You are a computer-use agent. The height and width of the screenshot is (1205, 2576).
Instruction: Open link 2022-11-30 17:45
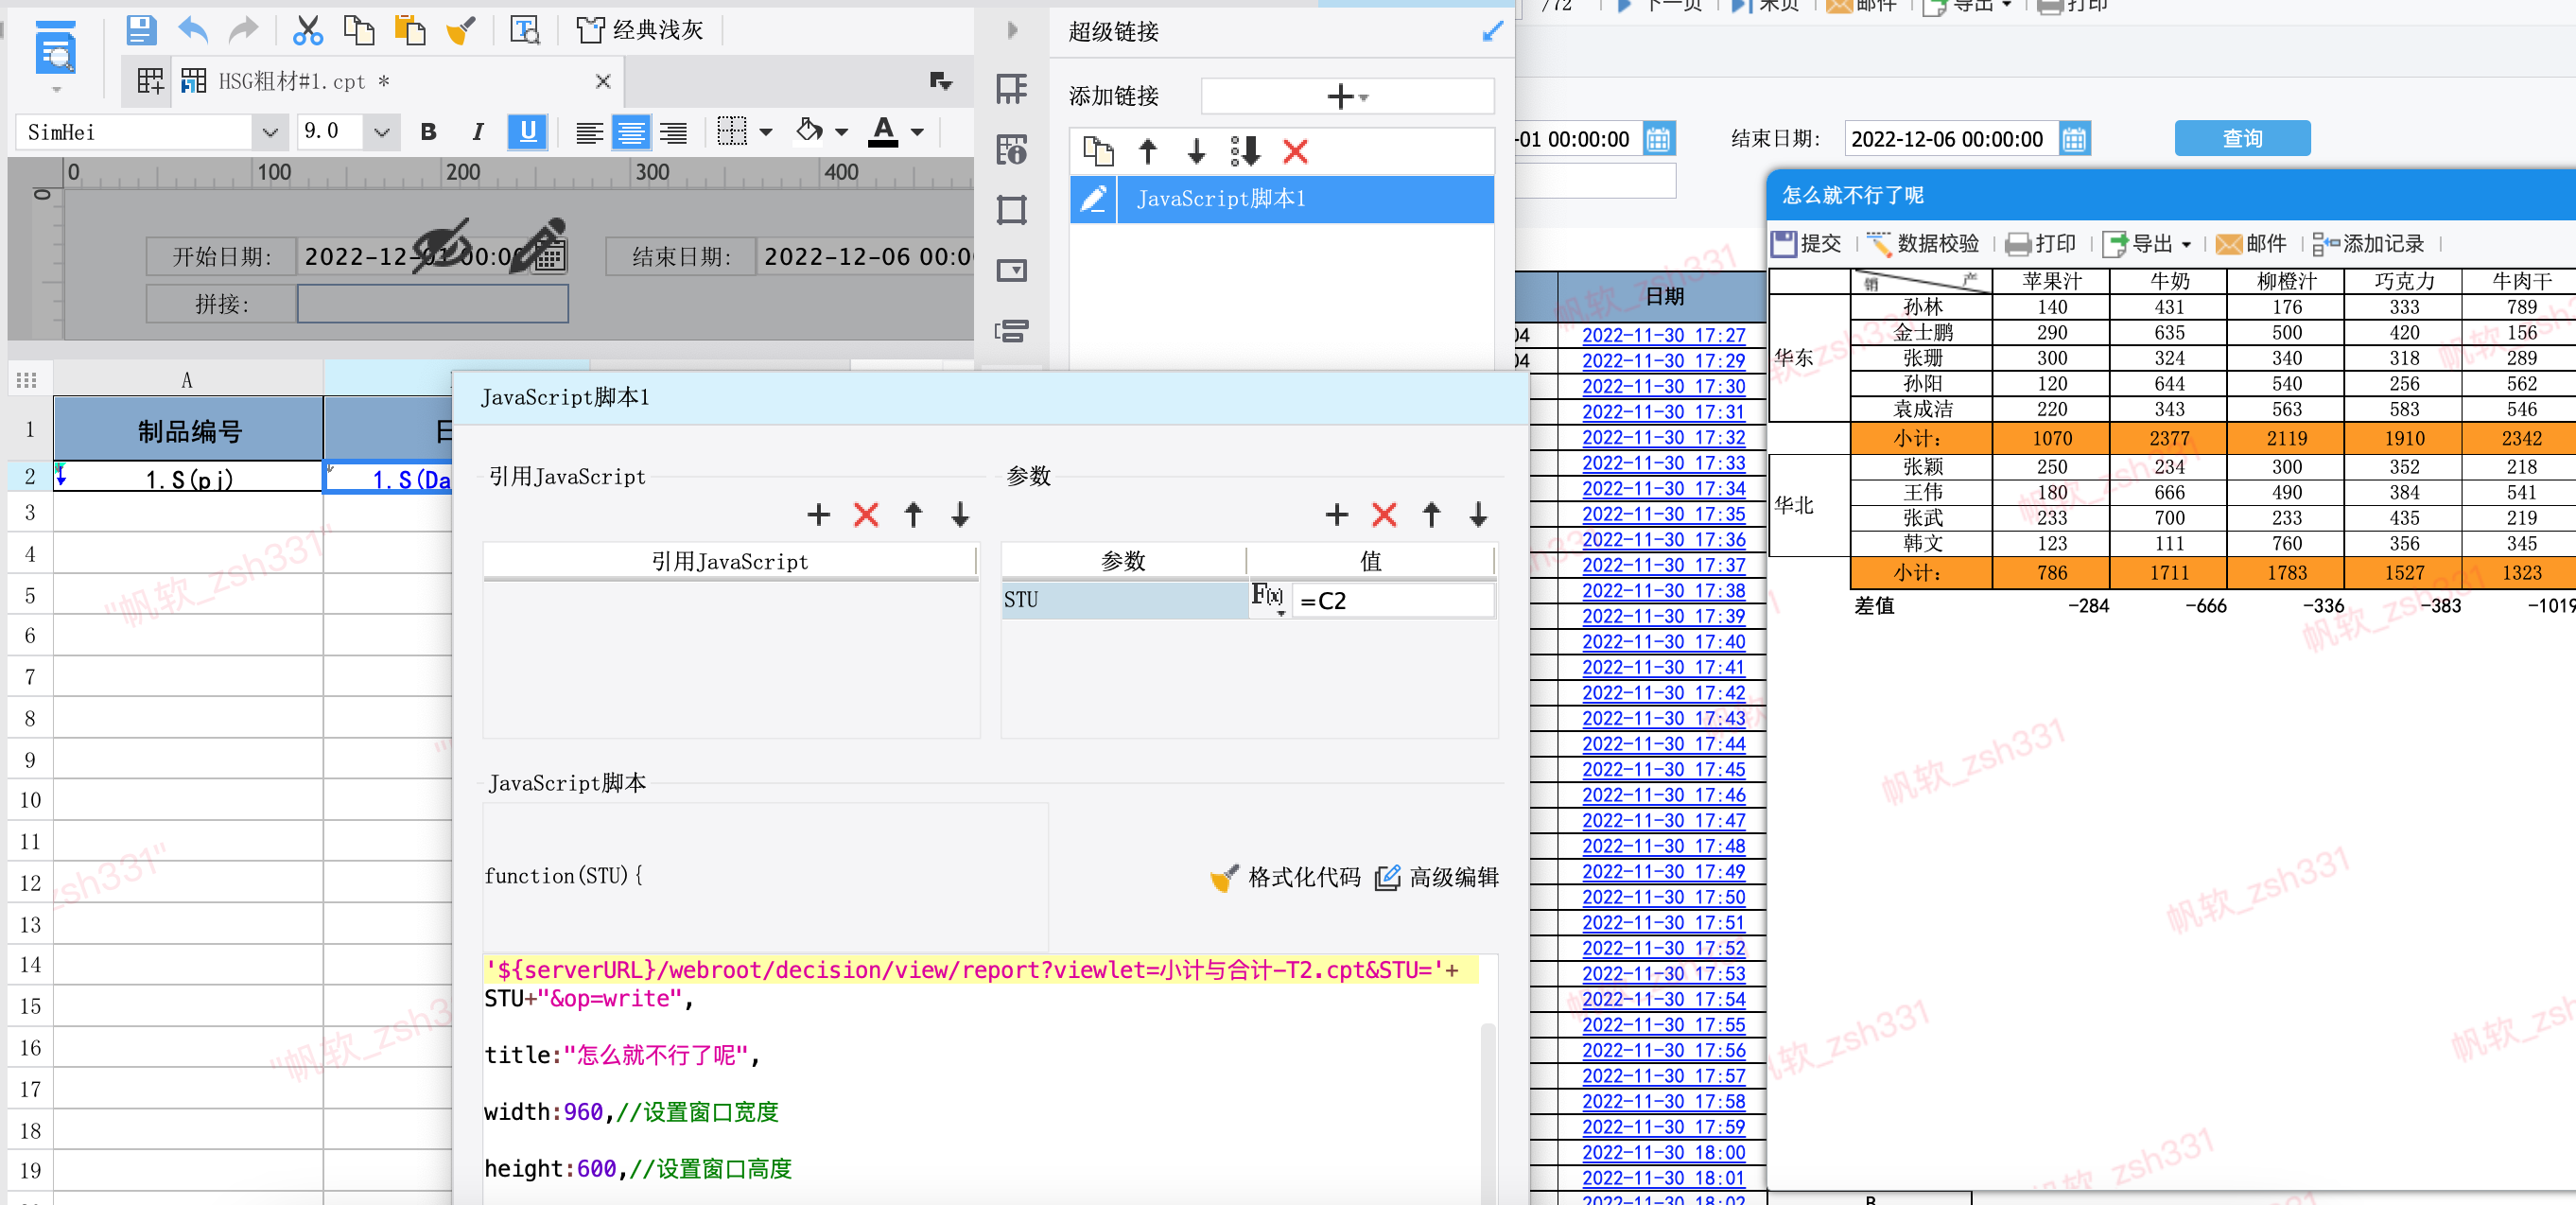[x=1663, y=769]
